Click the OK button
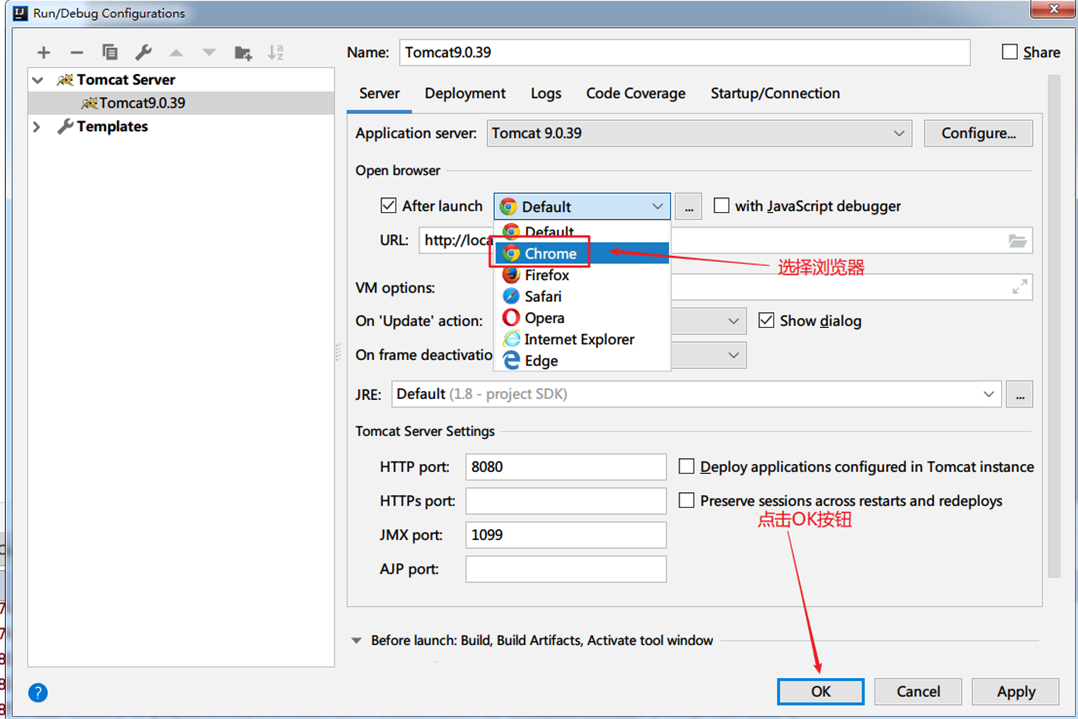The image size is (1078, 719). (x=820, y=692)
